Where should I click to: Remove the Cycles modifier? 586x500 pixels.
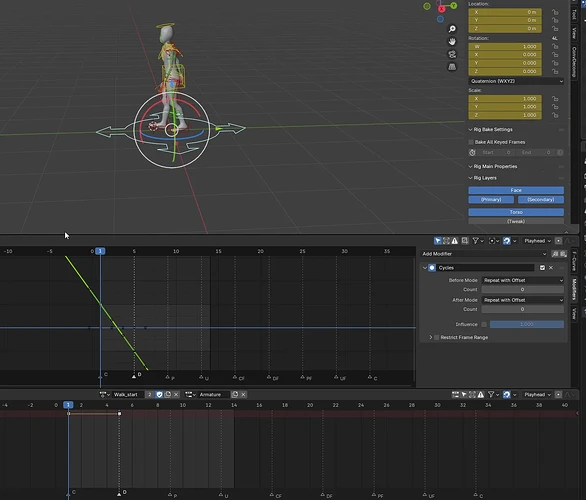tap(551, 268)
